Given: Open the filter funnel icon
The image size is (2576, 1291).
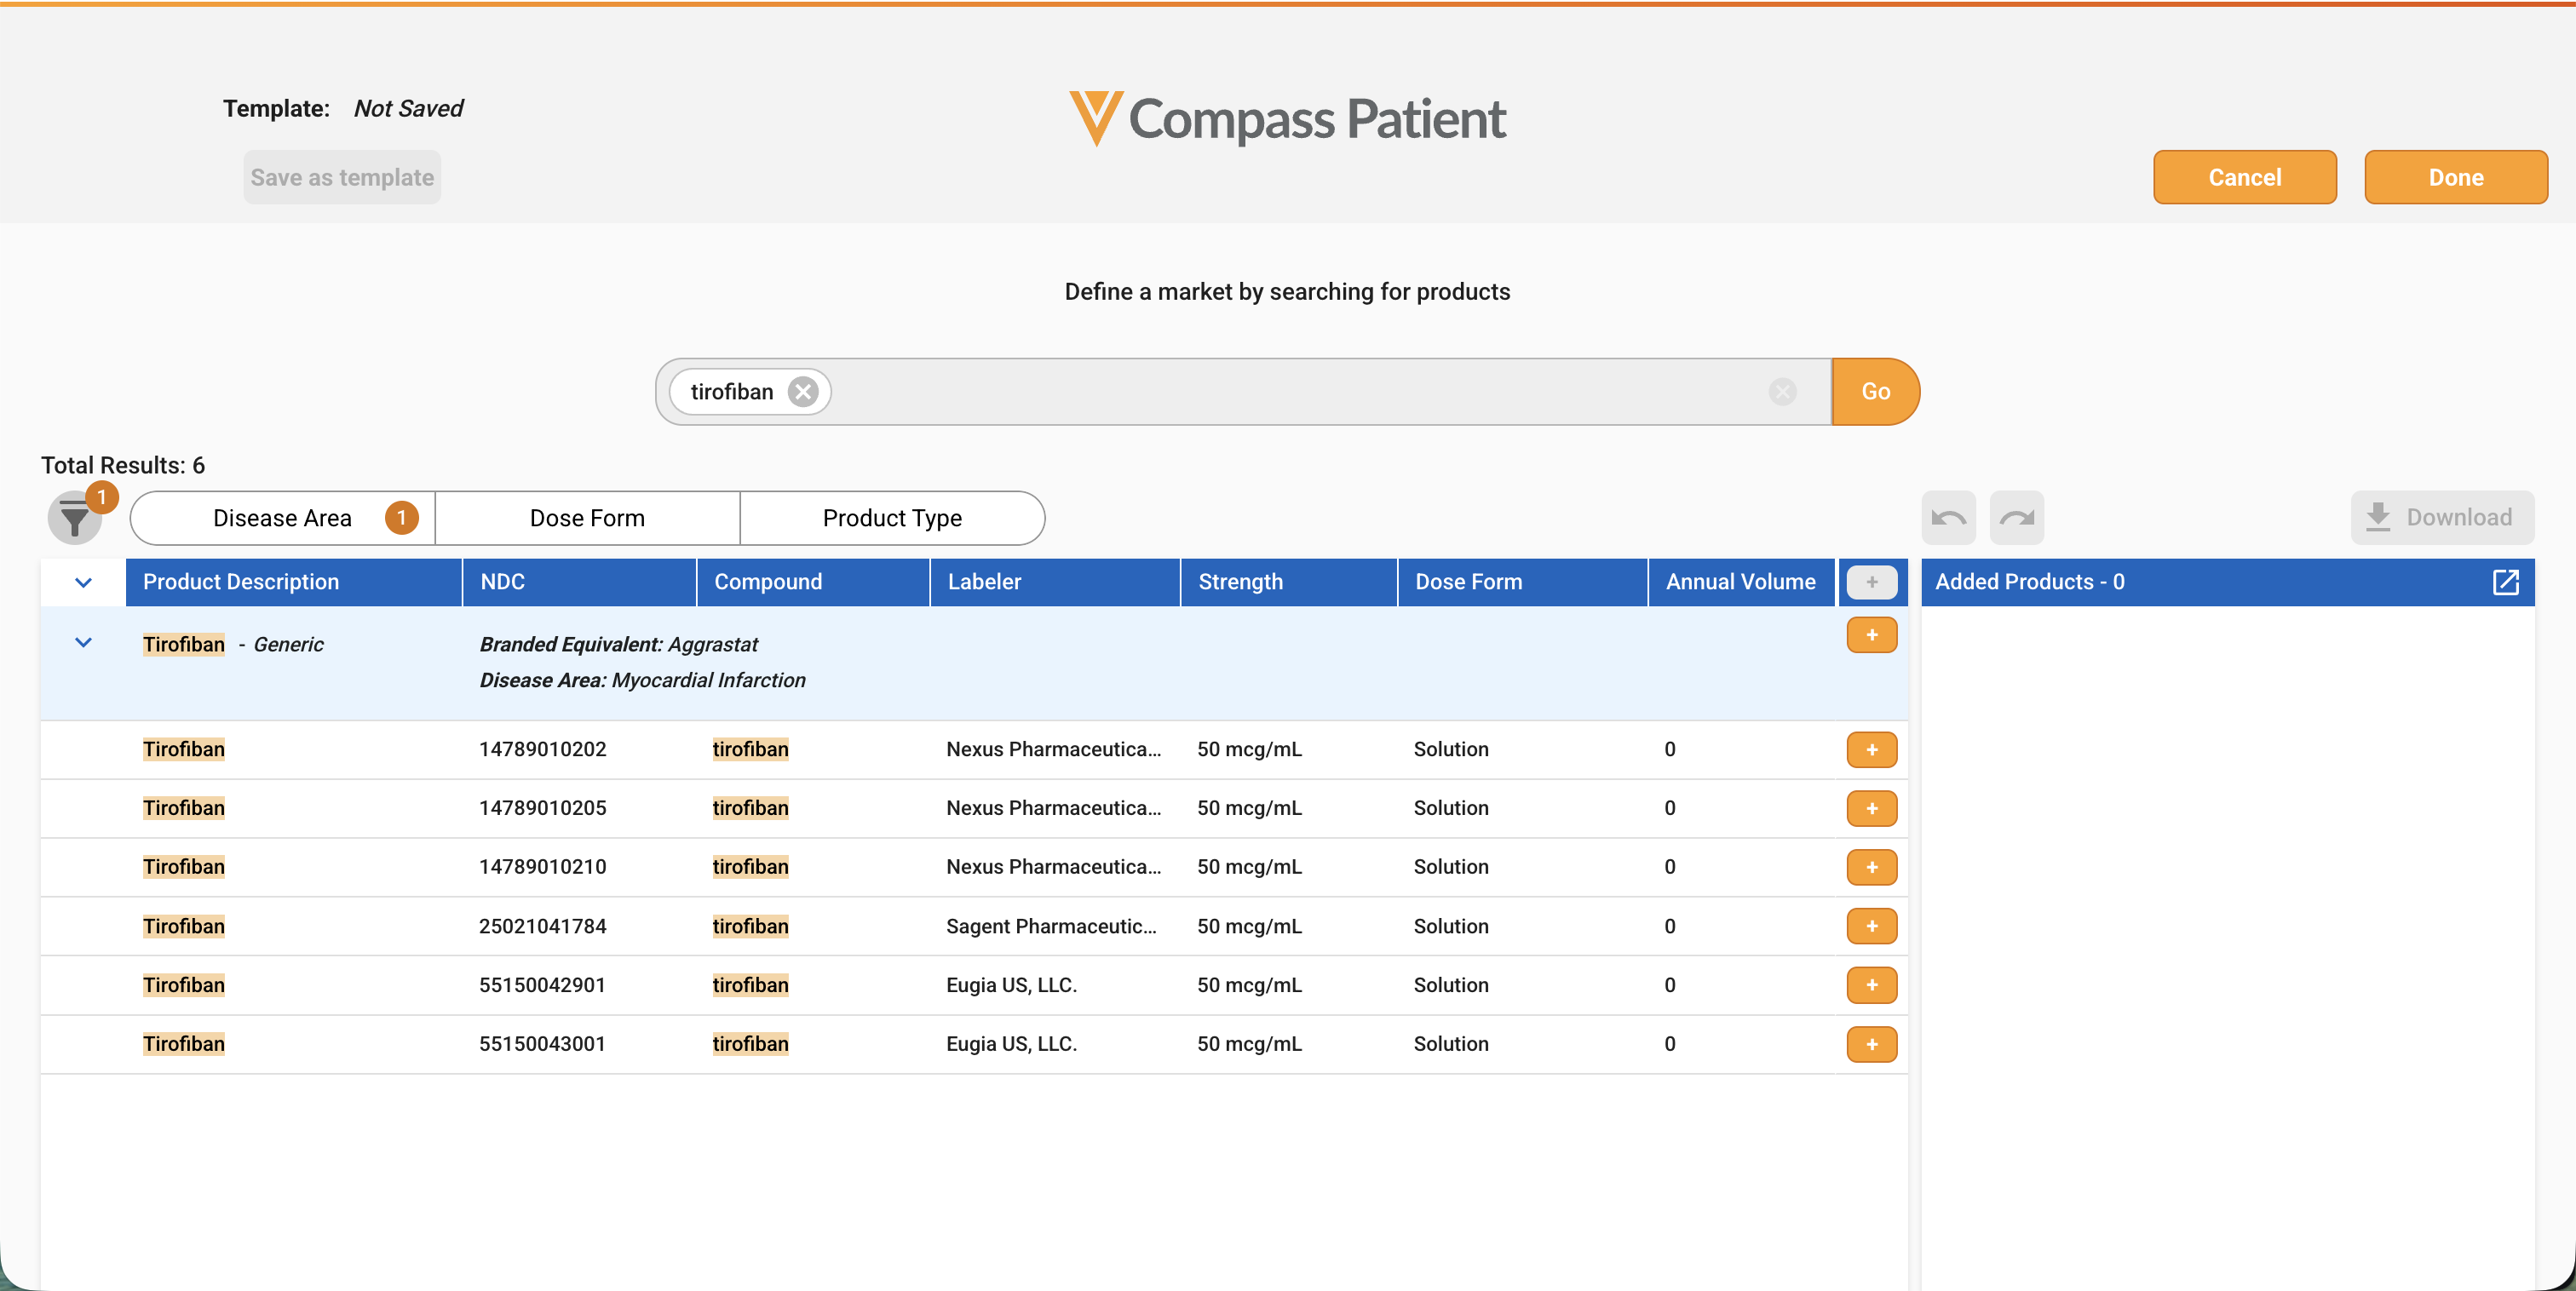Looking at the screenshot, I should [75, 518].
